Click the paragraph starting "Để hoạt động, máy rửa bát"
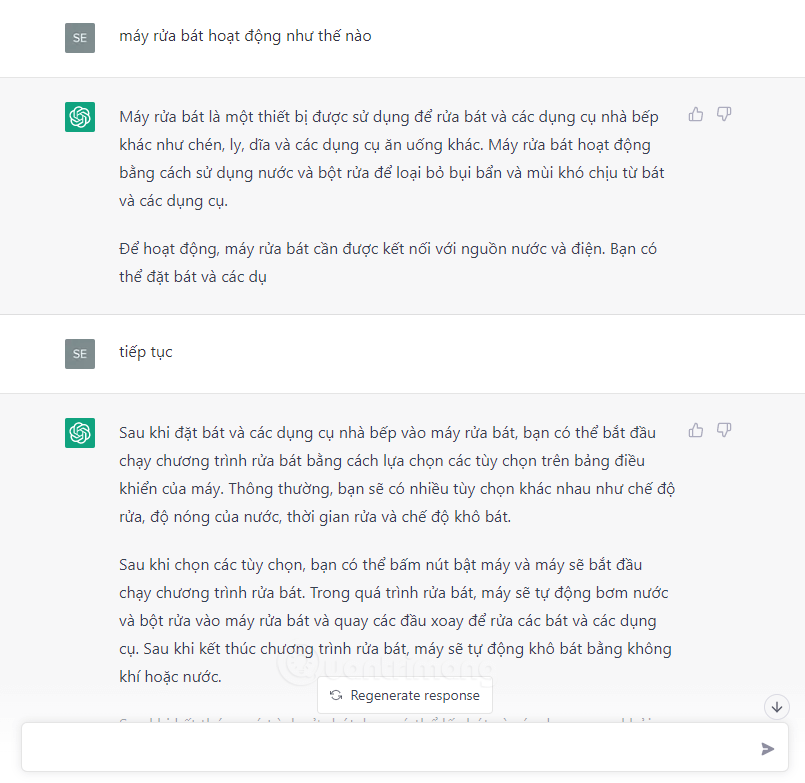The width and height of the screenshot is (805, 783). point(388,263)
